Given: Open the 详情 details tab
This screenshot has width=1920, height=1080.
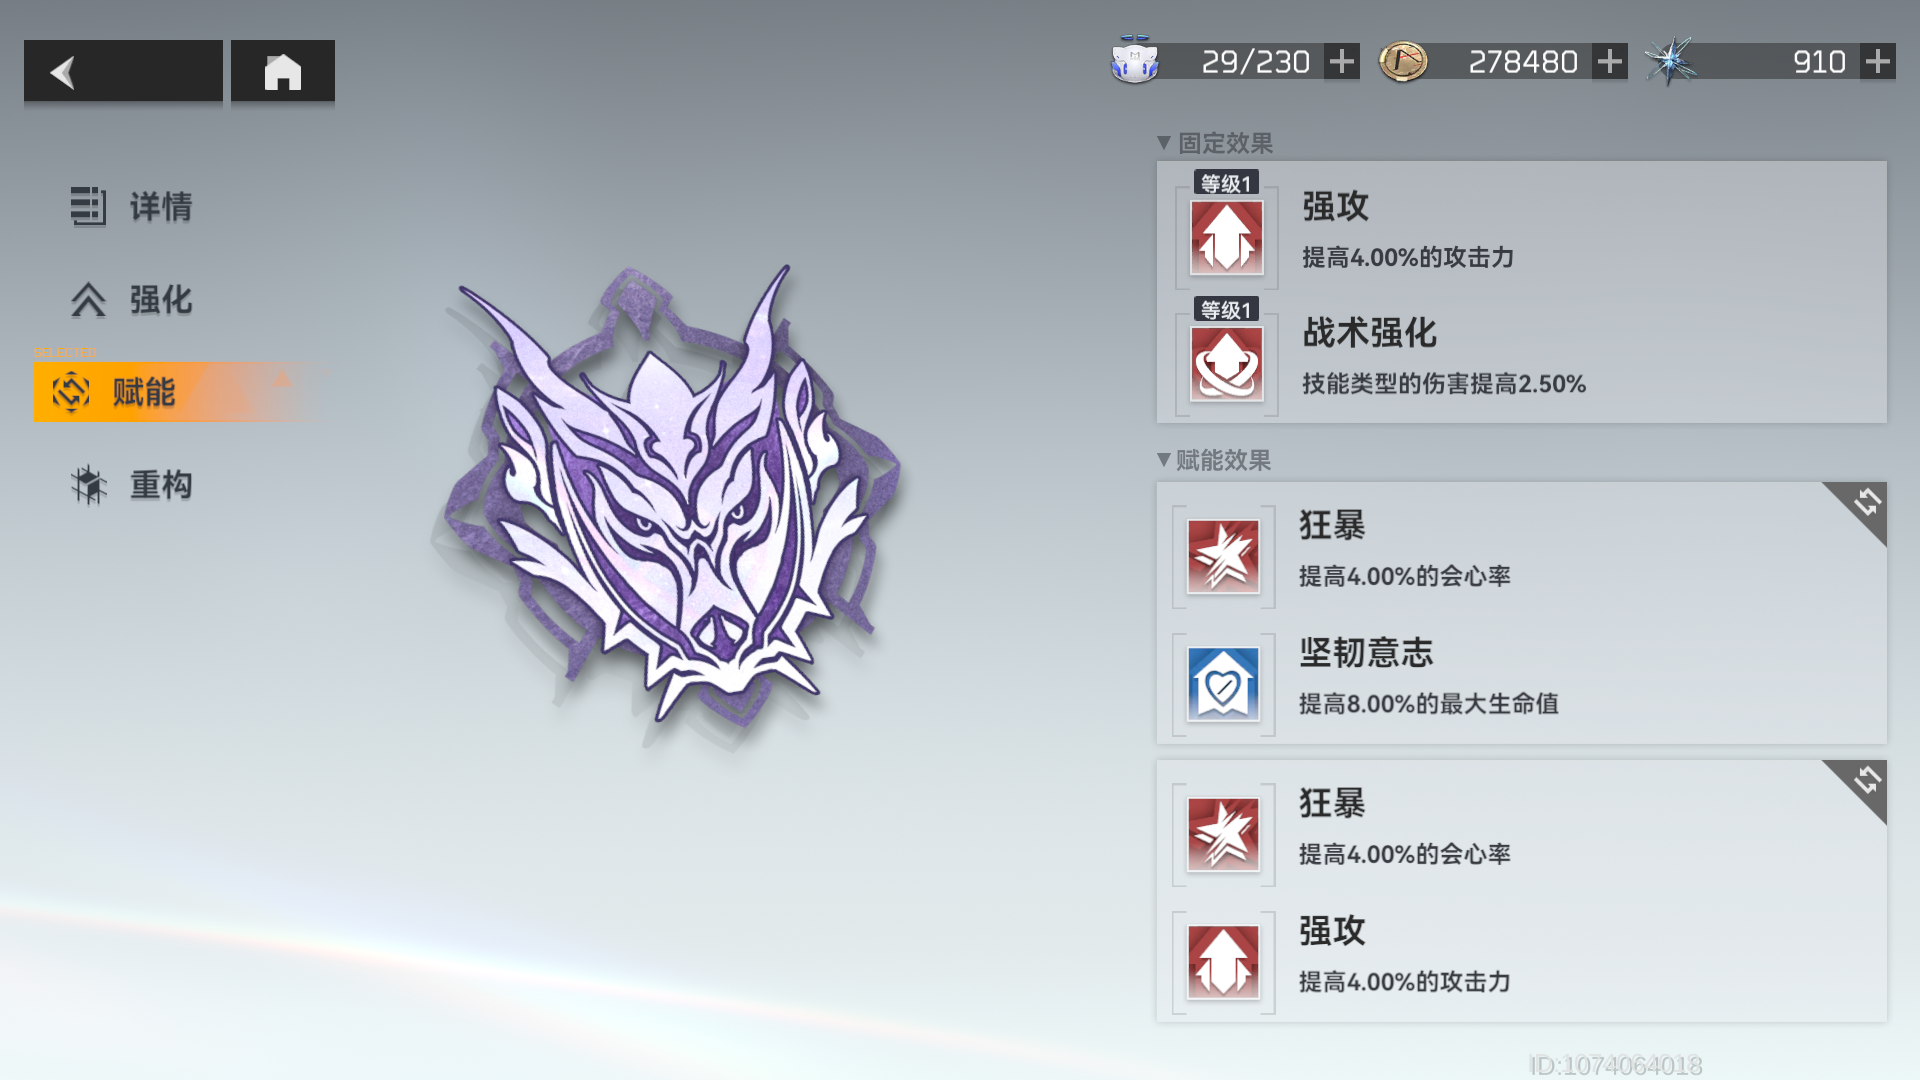Looking at the screenshot, I should pyautogui.click(x=132, y=207).
